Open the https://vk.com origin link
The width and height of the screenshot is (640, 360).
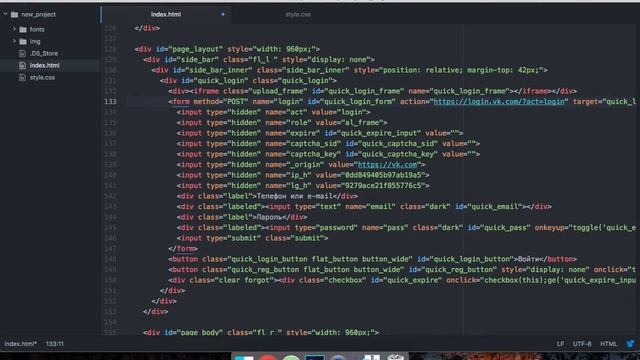387,164
